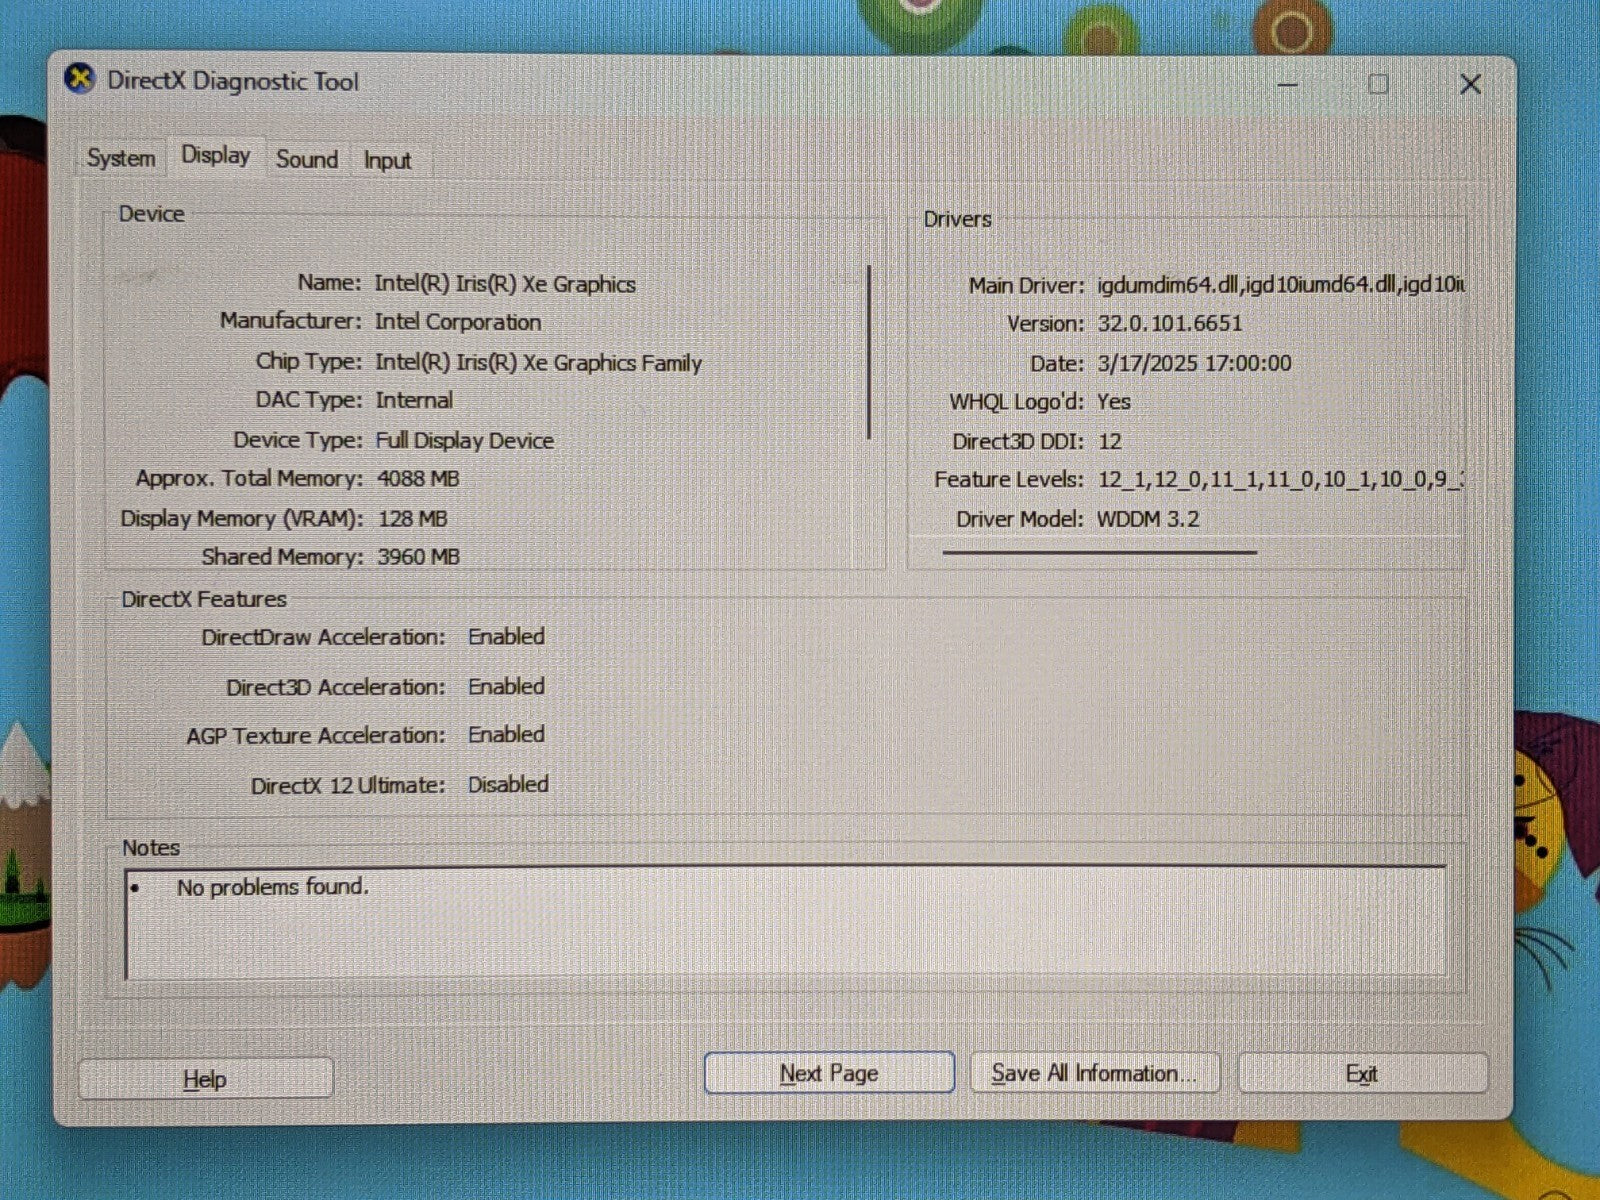Go to the Input tab
Screen dimensions: 1600x1200
pyautogui.click(x=387, y=161)
